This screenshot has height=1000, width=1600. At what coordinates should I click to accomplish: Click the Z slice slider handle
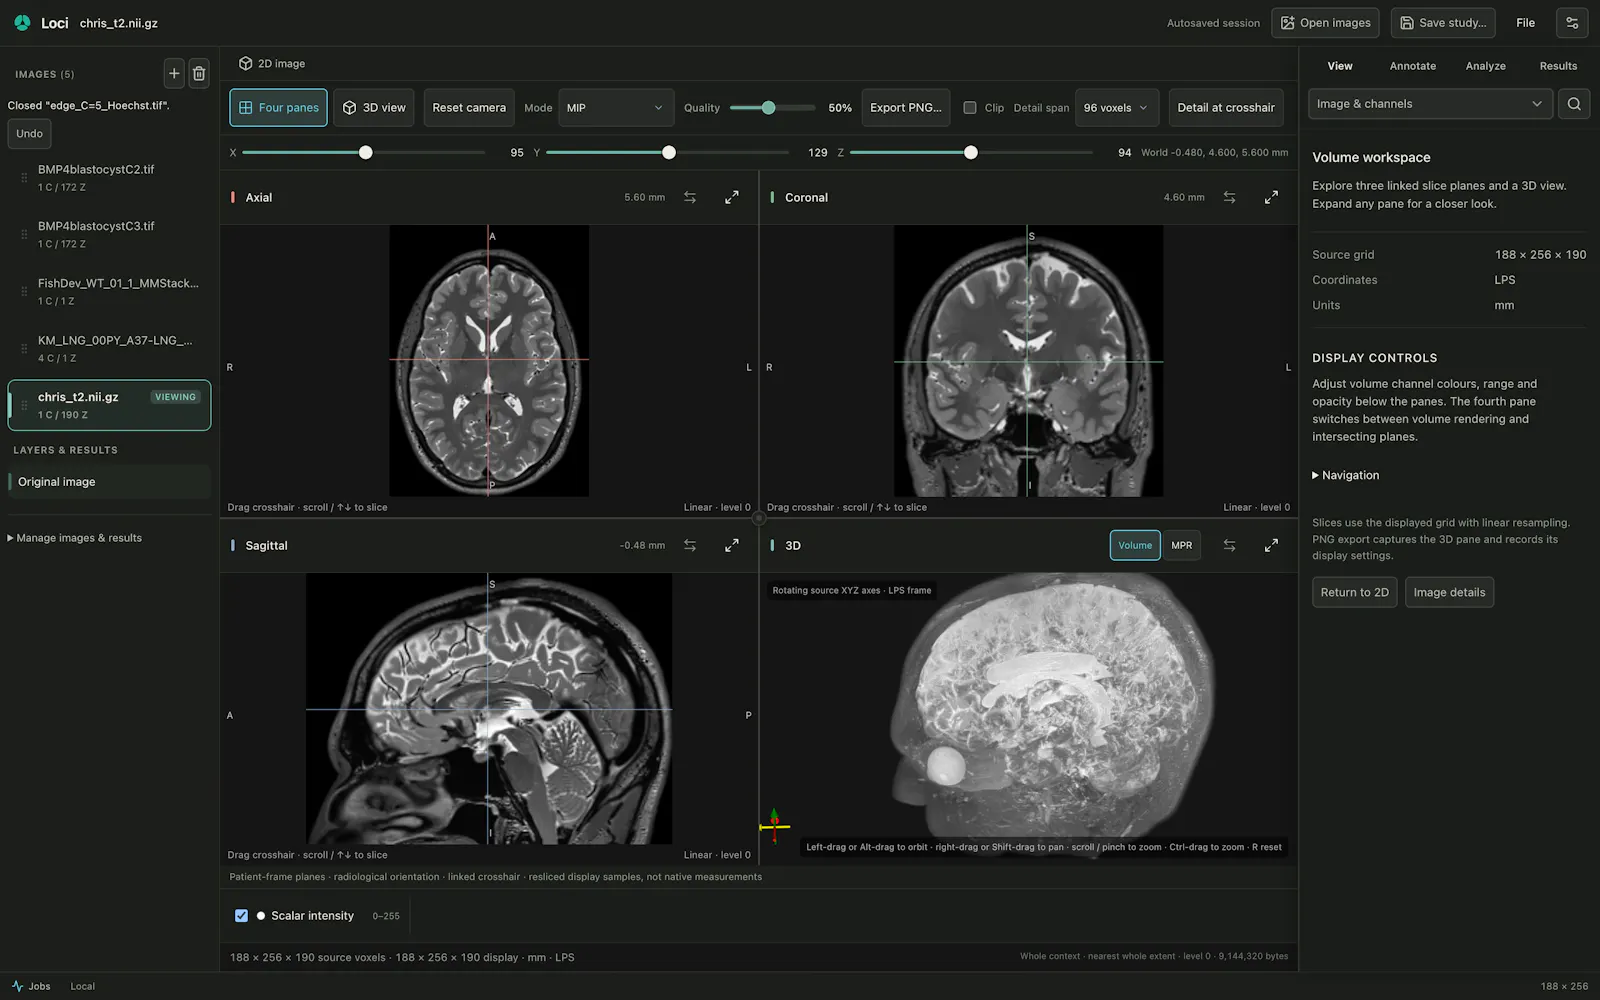coord(971,152)
